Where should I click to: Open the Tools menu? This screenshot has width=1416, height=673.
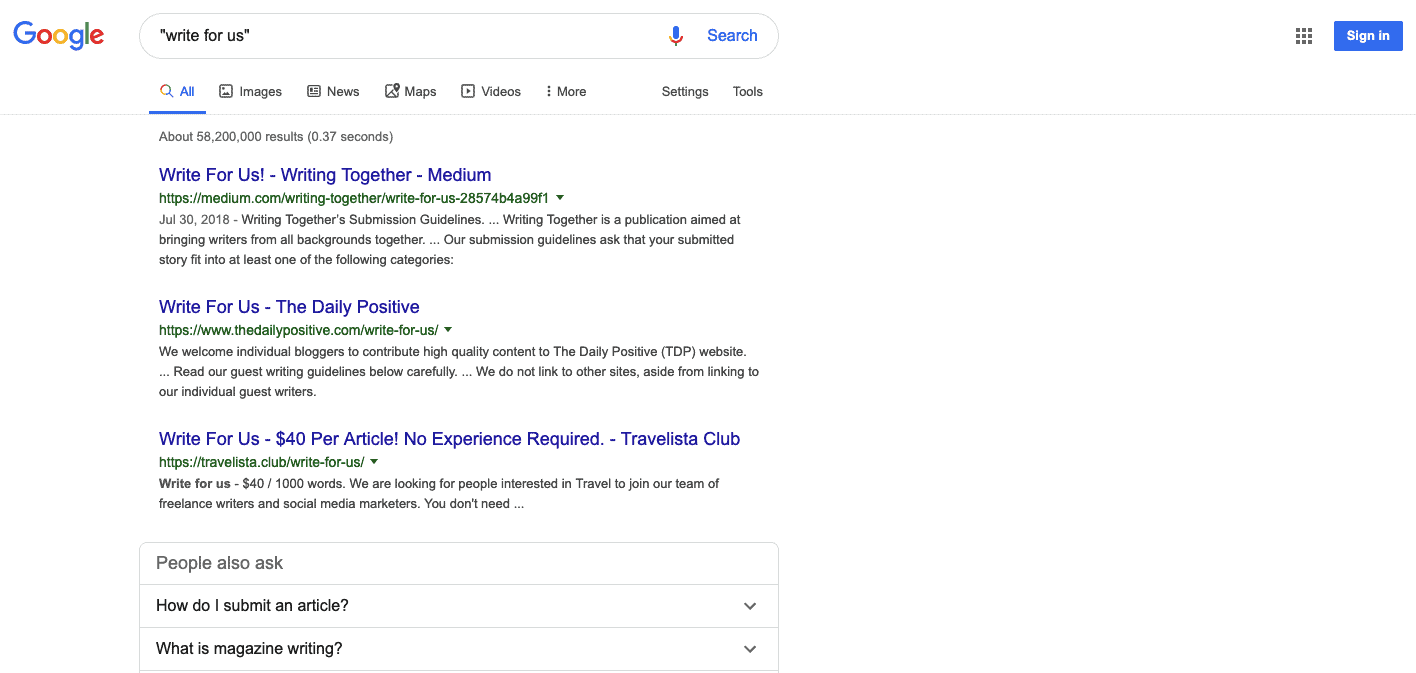pyautogui.click(x=747, y=91)
